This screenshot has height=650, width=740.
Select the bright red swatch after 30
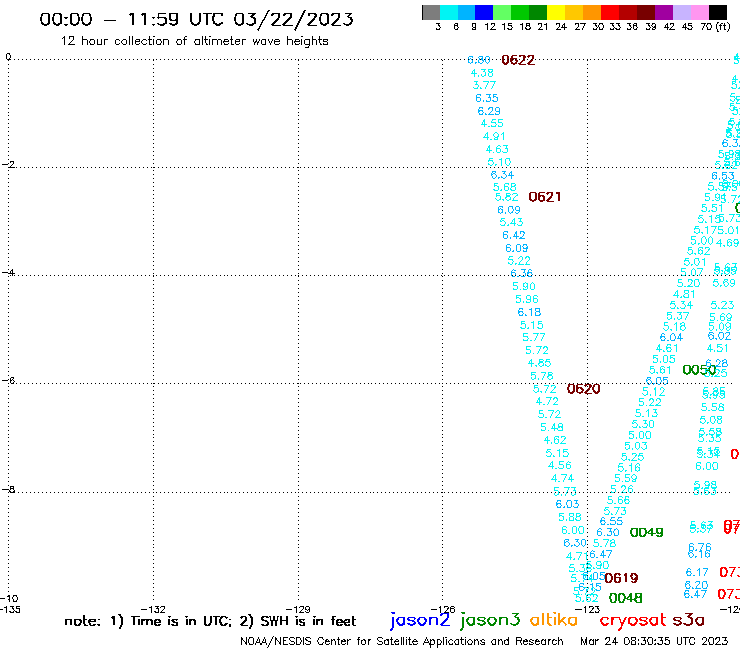[x=610, y=12]
